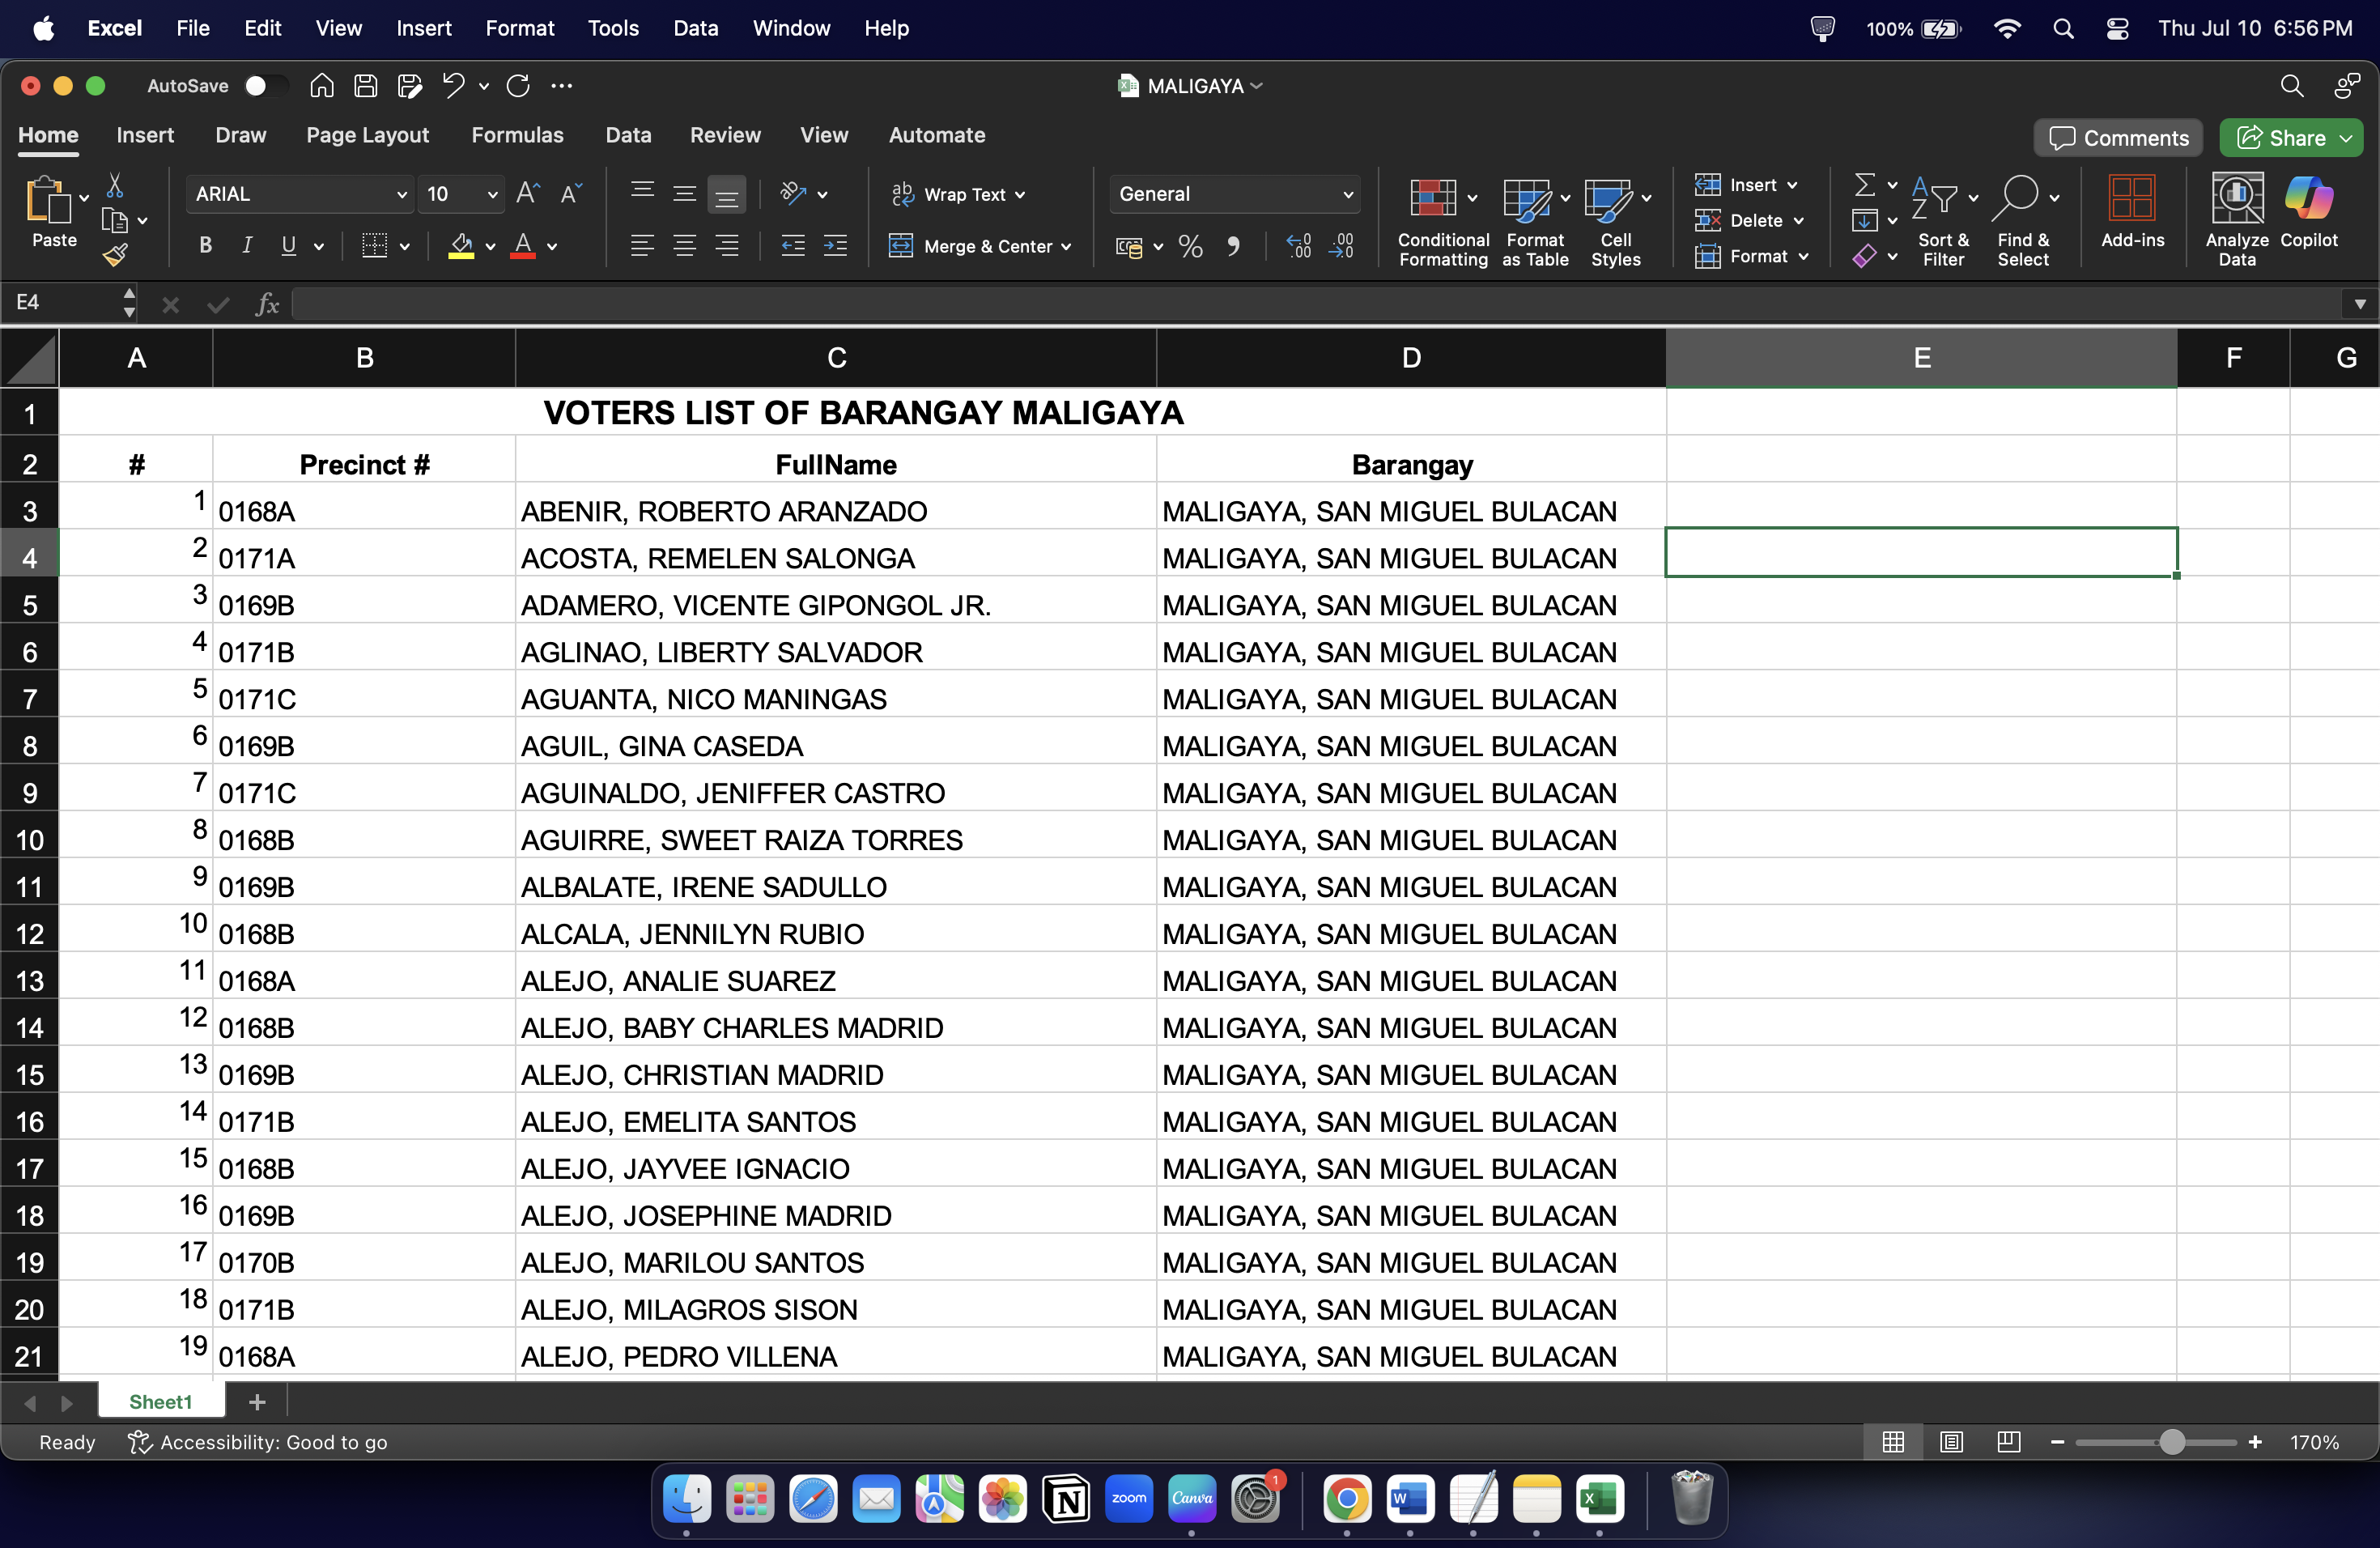Click the Redo arrow icon
Image resolution: width=2380 pixels, height=1548 pixels.
tap(518, 86)
